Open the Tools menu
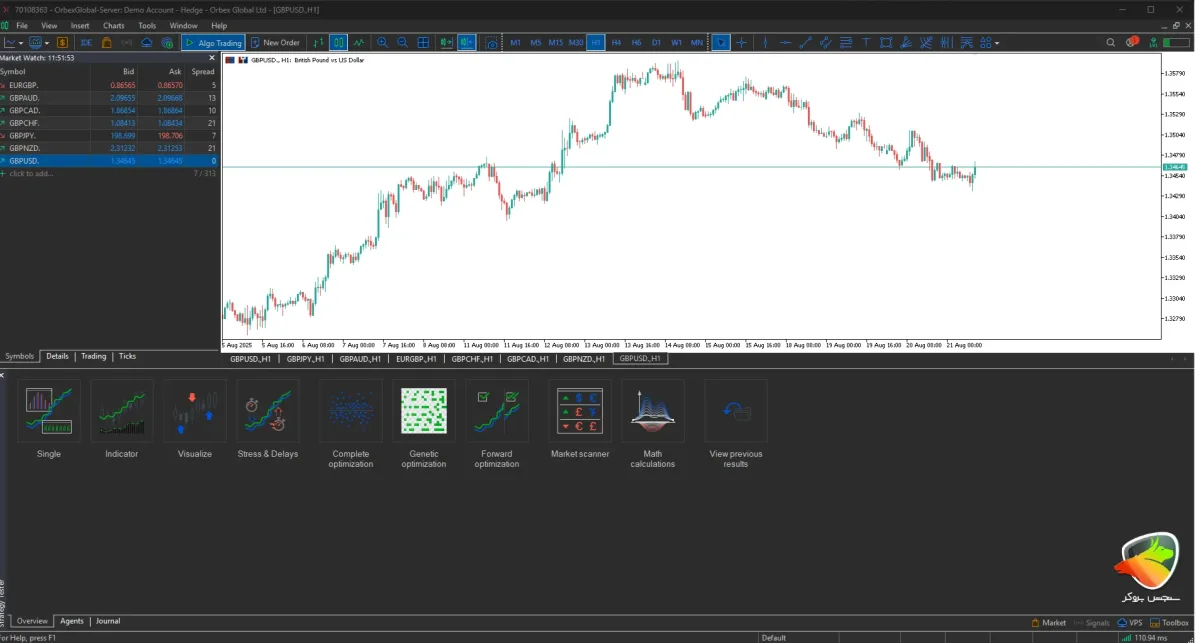The width and height of the screenshot is (1200, 643). (x=147, y=25)
